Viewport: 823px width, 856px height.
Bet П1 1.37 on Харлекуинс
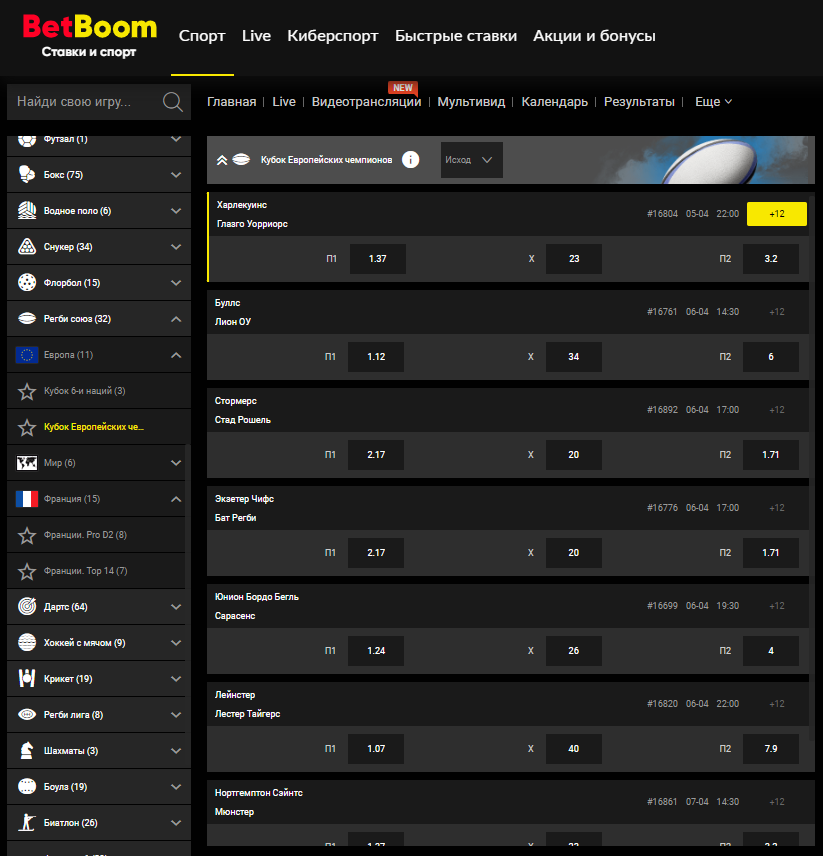pos(378,259)
